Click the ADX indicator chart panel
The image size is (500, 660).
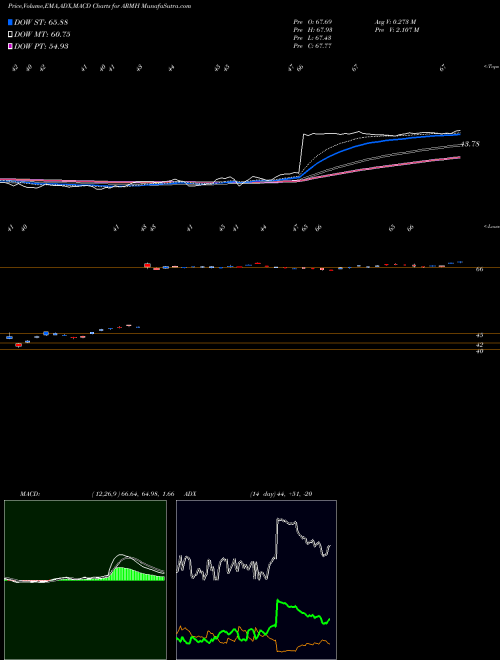tap(256, 580)
